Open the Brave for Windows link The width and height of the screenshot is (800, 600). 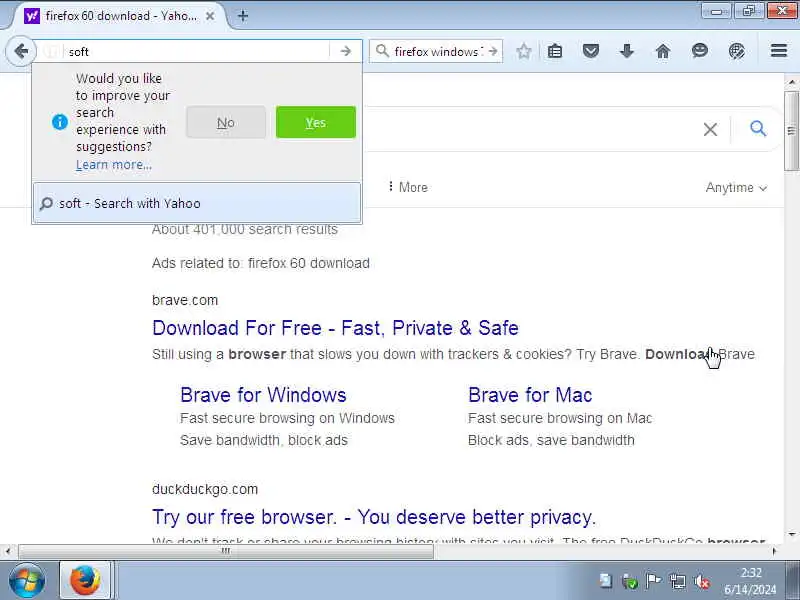point(263,395)
